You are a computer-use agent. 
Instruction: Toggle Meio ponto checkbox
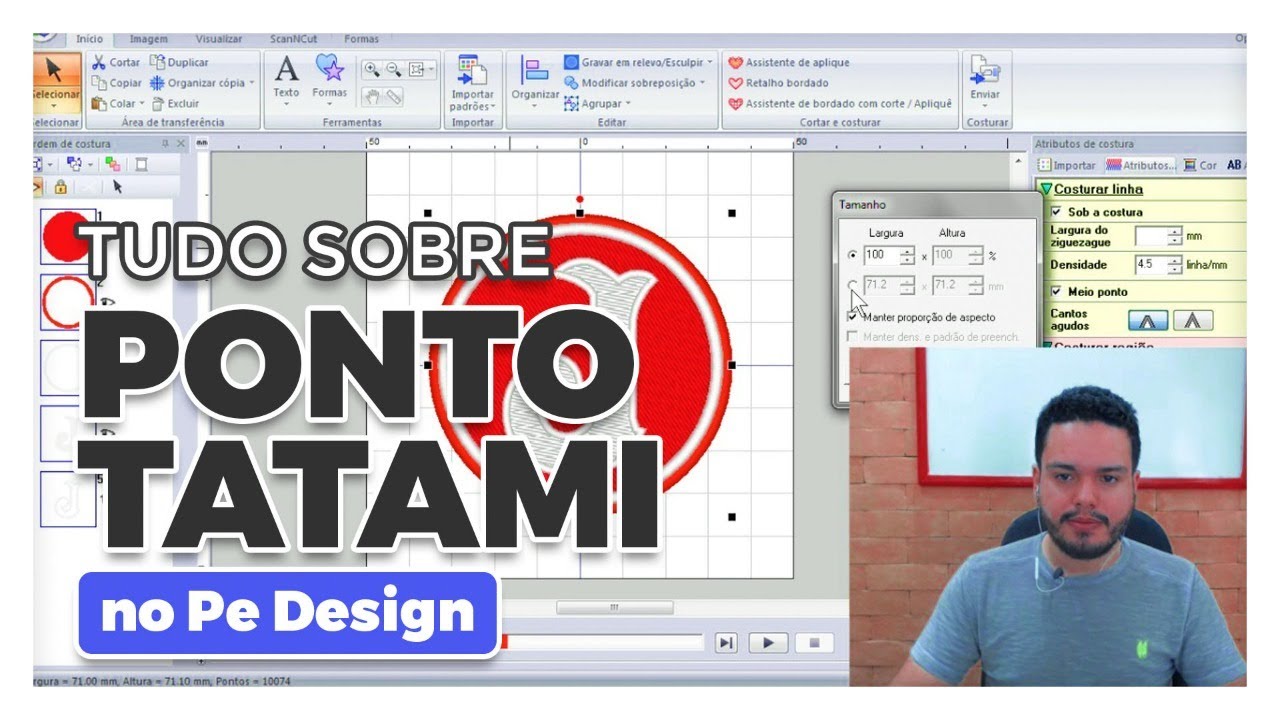point(1058,292)
